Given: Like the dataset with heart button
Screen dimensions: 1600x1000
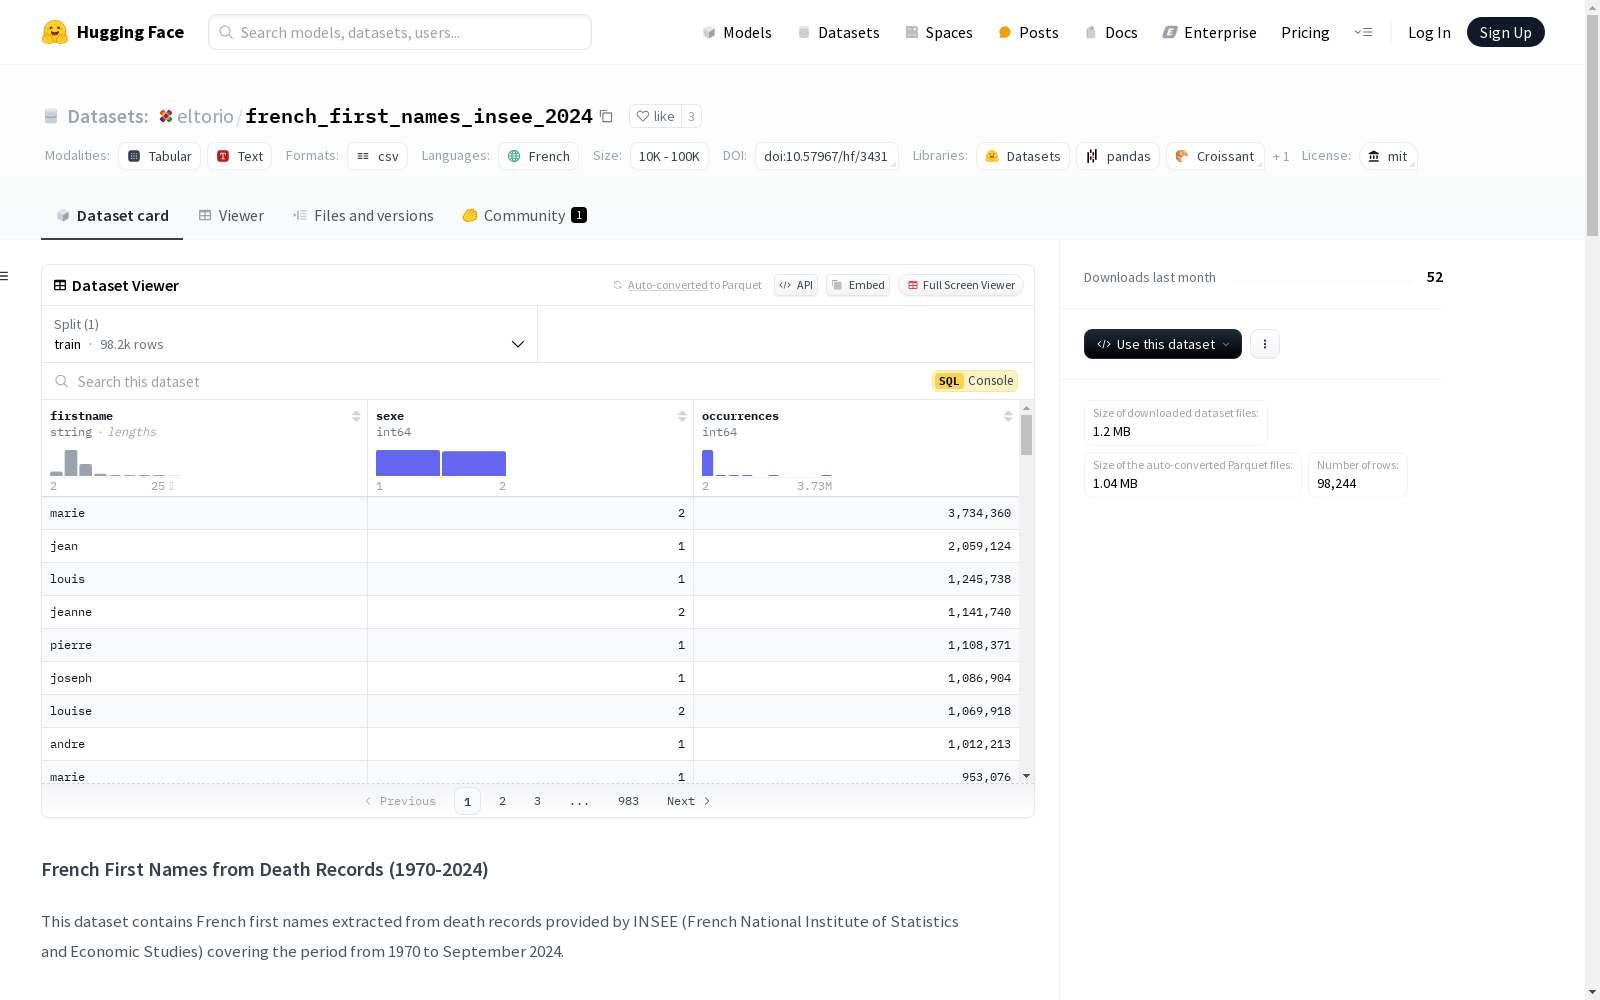Looking at the screenshot, I should 655,116.
